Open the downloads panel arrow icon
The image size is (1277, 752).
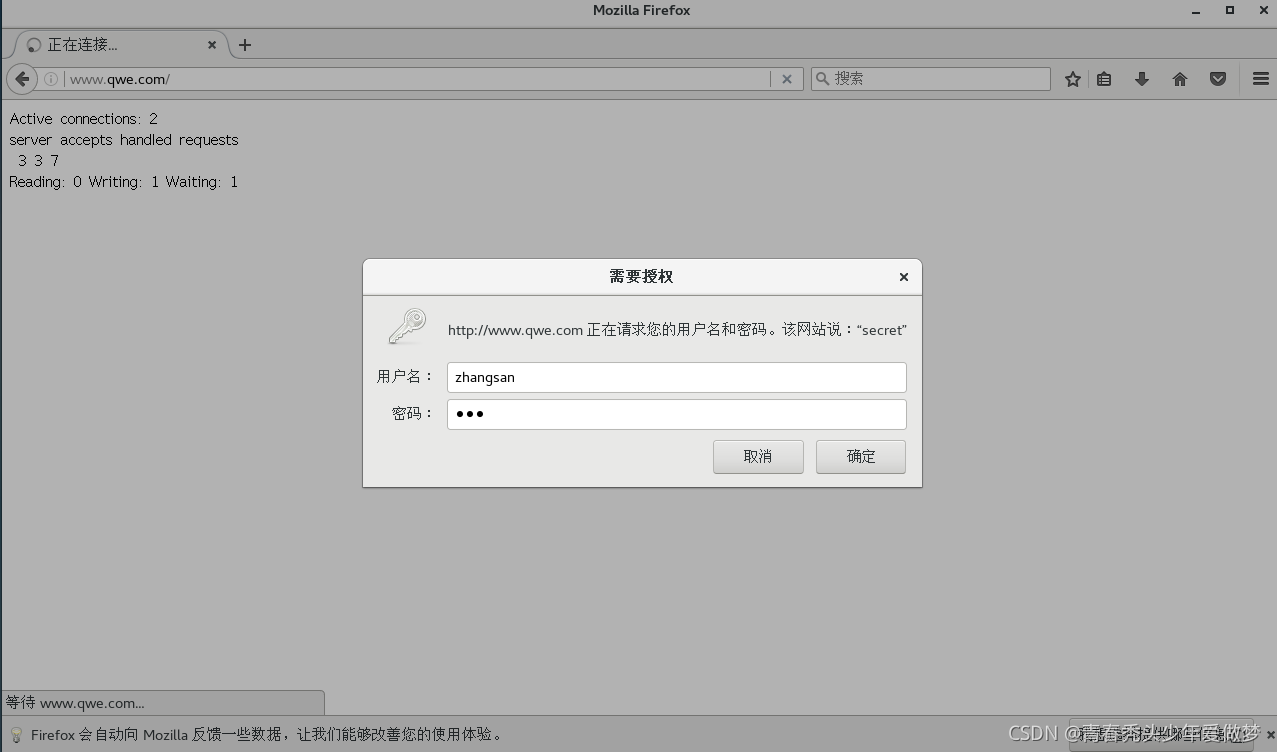tap(1142, 78)
